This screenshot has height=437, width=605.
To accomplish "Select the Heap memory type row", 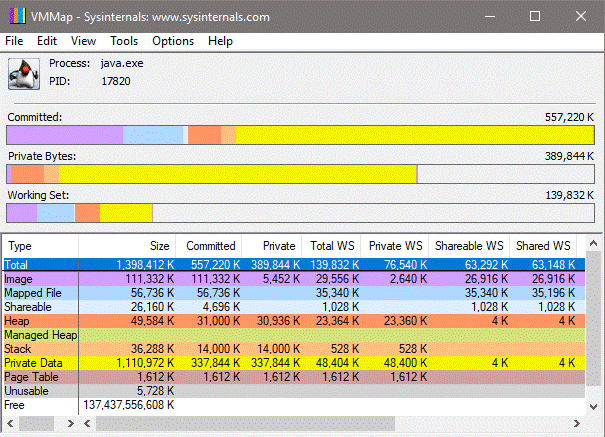I will click(40, 320).
